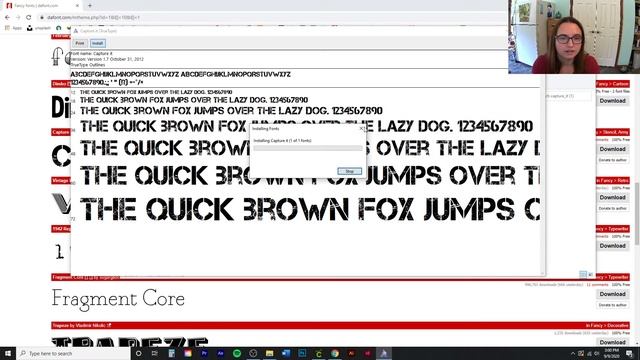Open Spotify from the taskbar
This screenshot has width=640, height=360.
(237, 353)
